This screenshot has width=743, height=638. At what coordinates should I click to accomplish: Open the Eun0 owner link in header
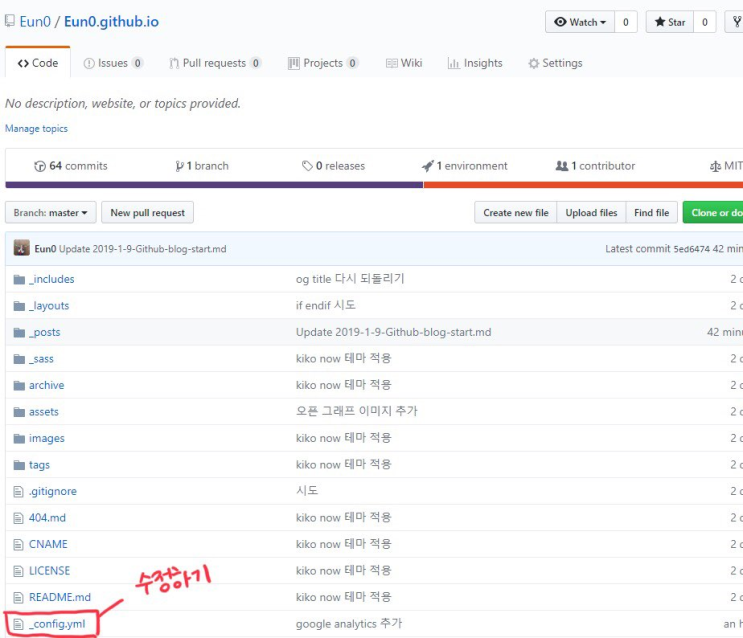pyautogui.click(x=35, y=22)
